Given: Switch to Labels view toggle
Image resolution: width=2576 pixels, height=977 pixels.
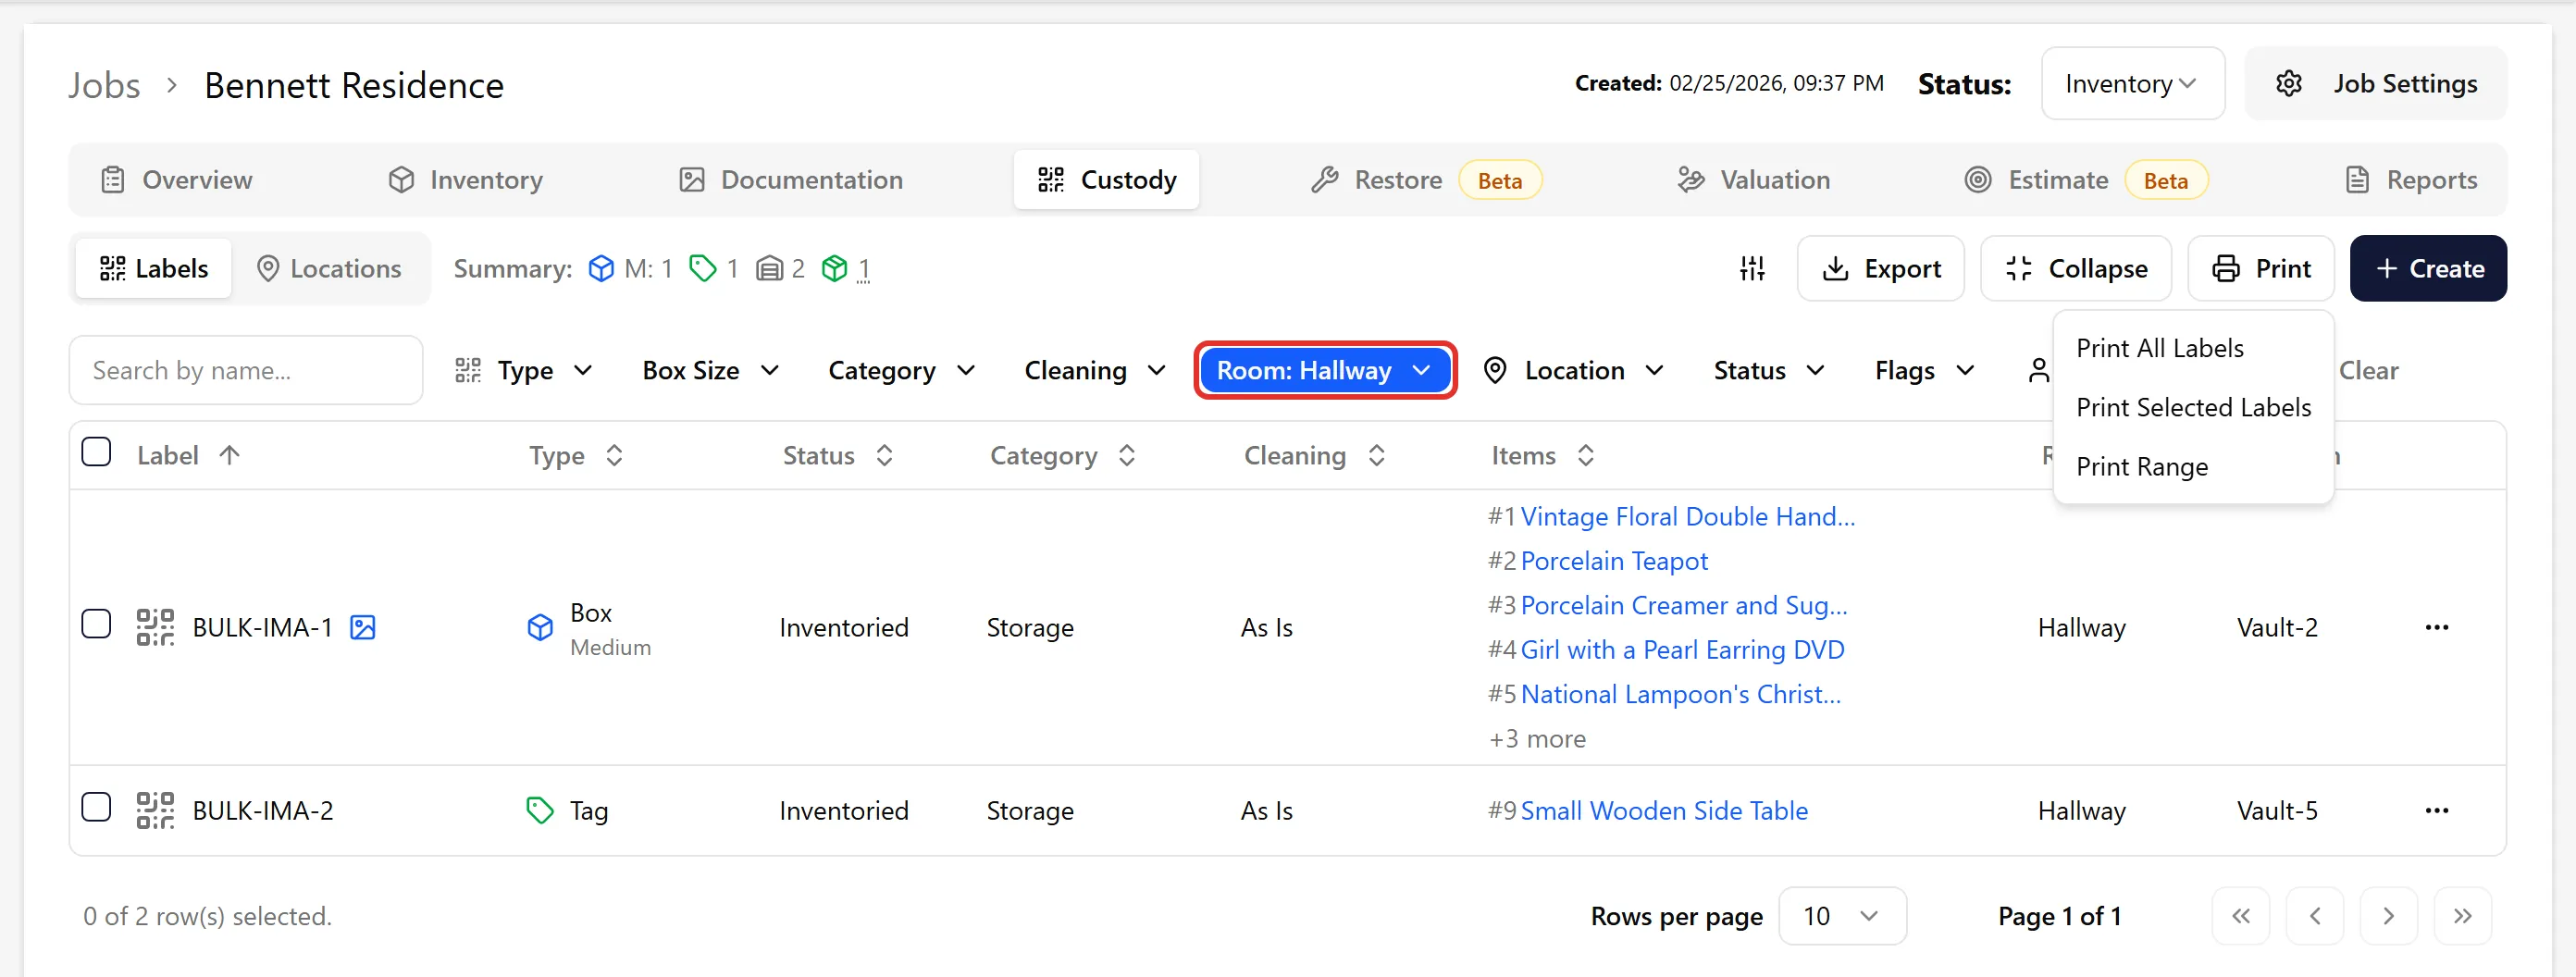Looking at the screenshot, I should tap(154, 268).
